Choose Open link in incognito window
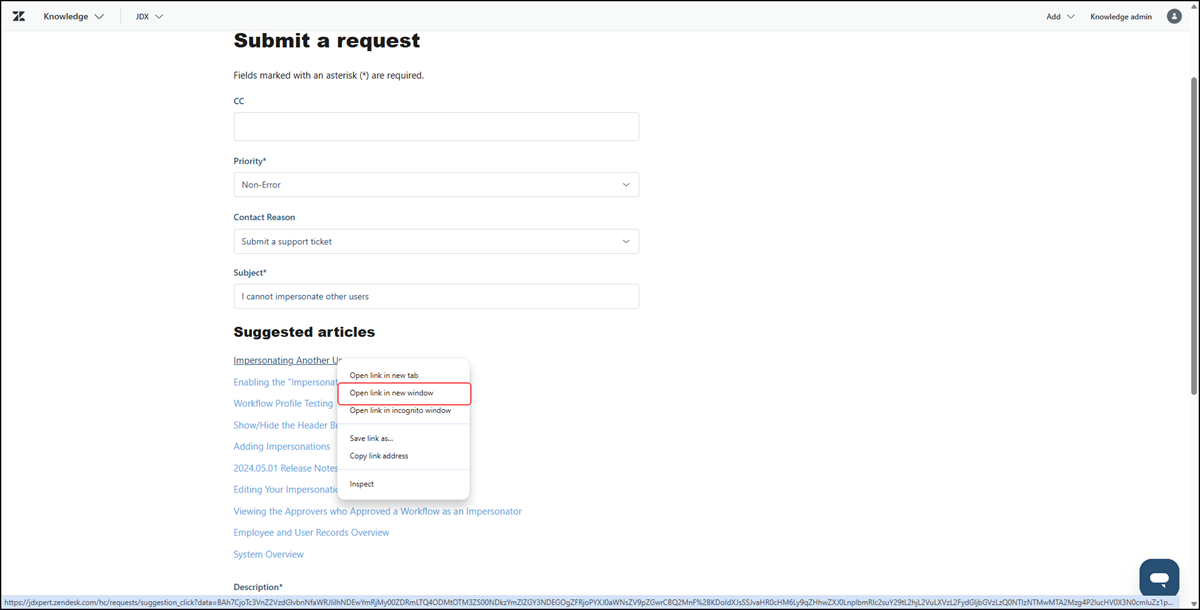The width and height of the screenshot is (1200, 610). pos(400,411)
